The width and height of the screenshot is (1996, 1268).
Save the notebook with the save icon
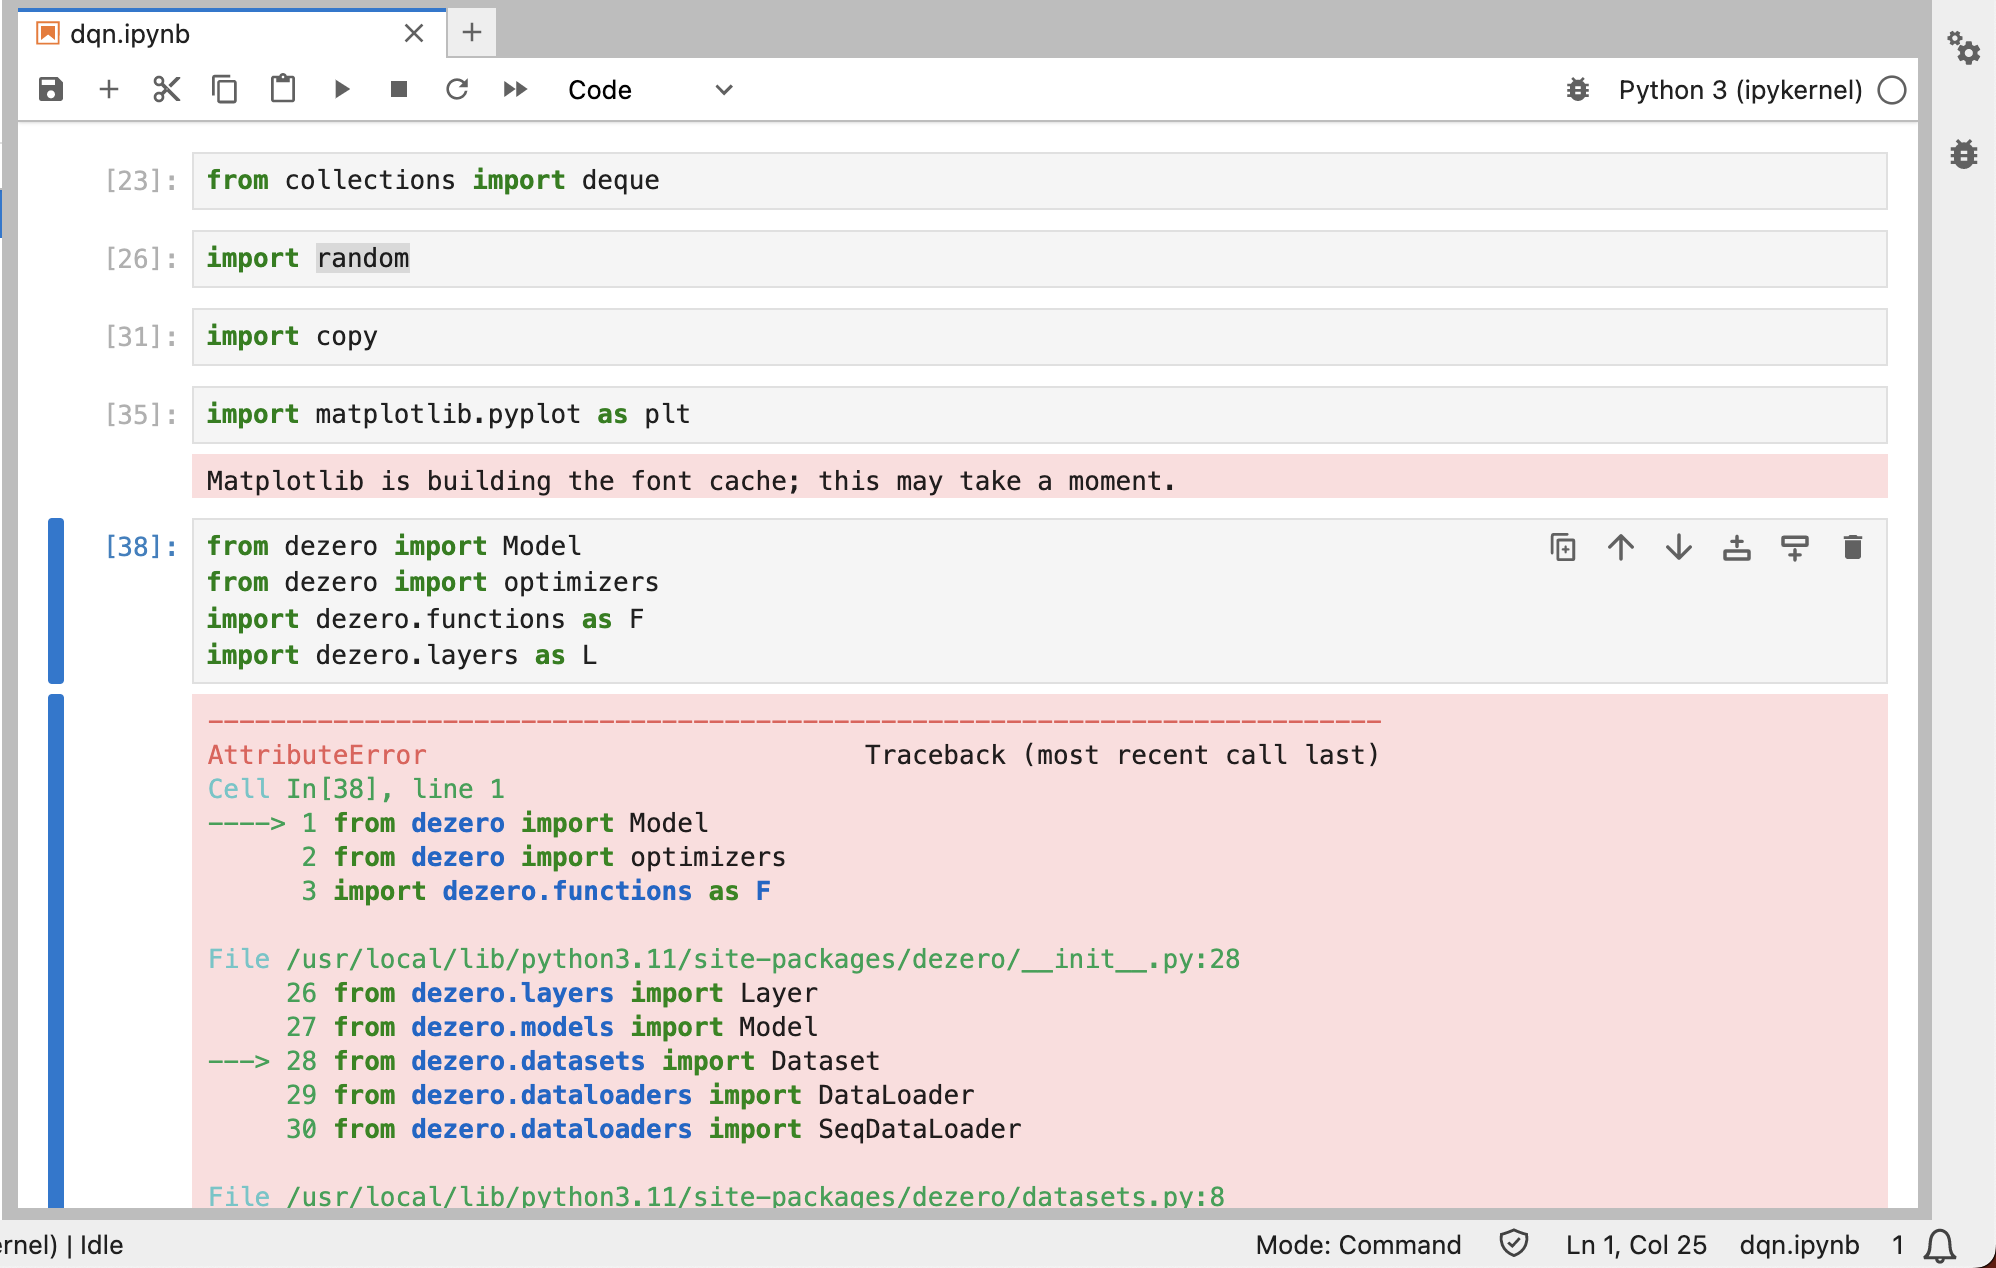coord(51,90)
